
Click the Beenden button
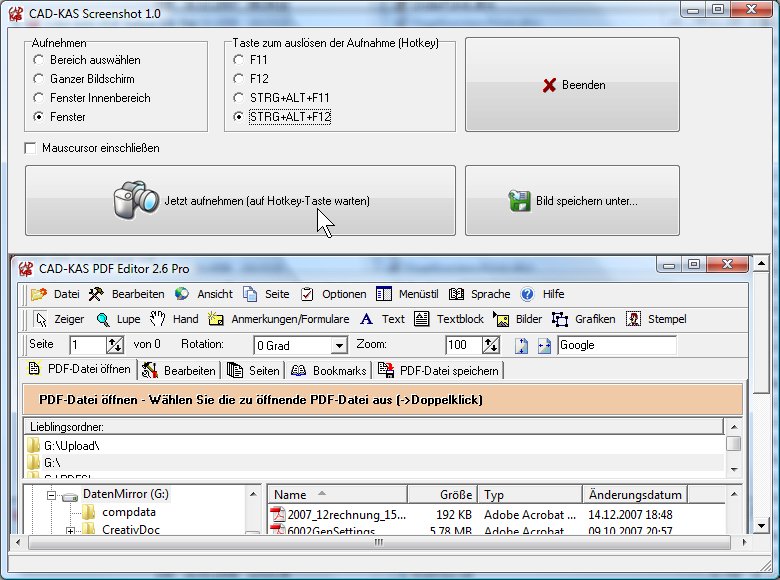tap(572, 85)
